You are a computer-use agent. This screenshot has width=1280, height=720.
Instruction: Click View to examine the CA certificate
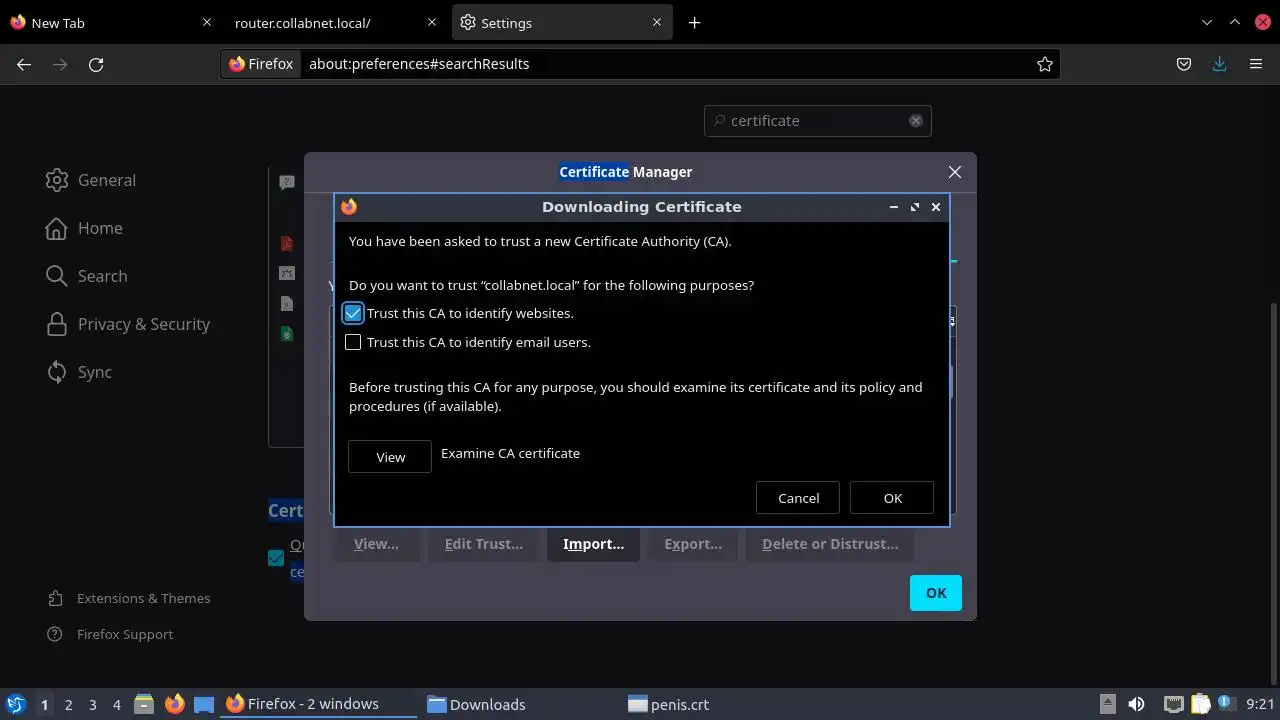click(x=390, y=457)
